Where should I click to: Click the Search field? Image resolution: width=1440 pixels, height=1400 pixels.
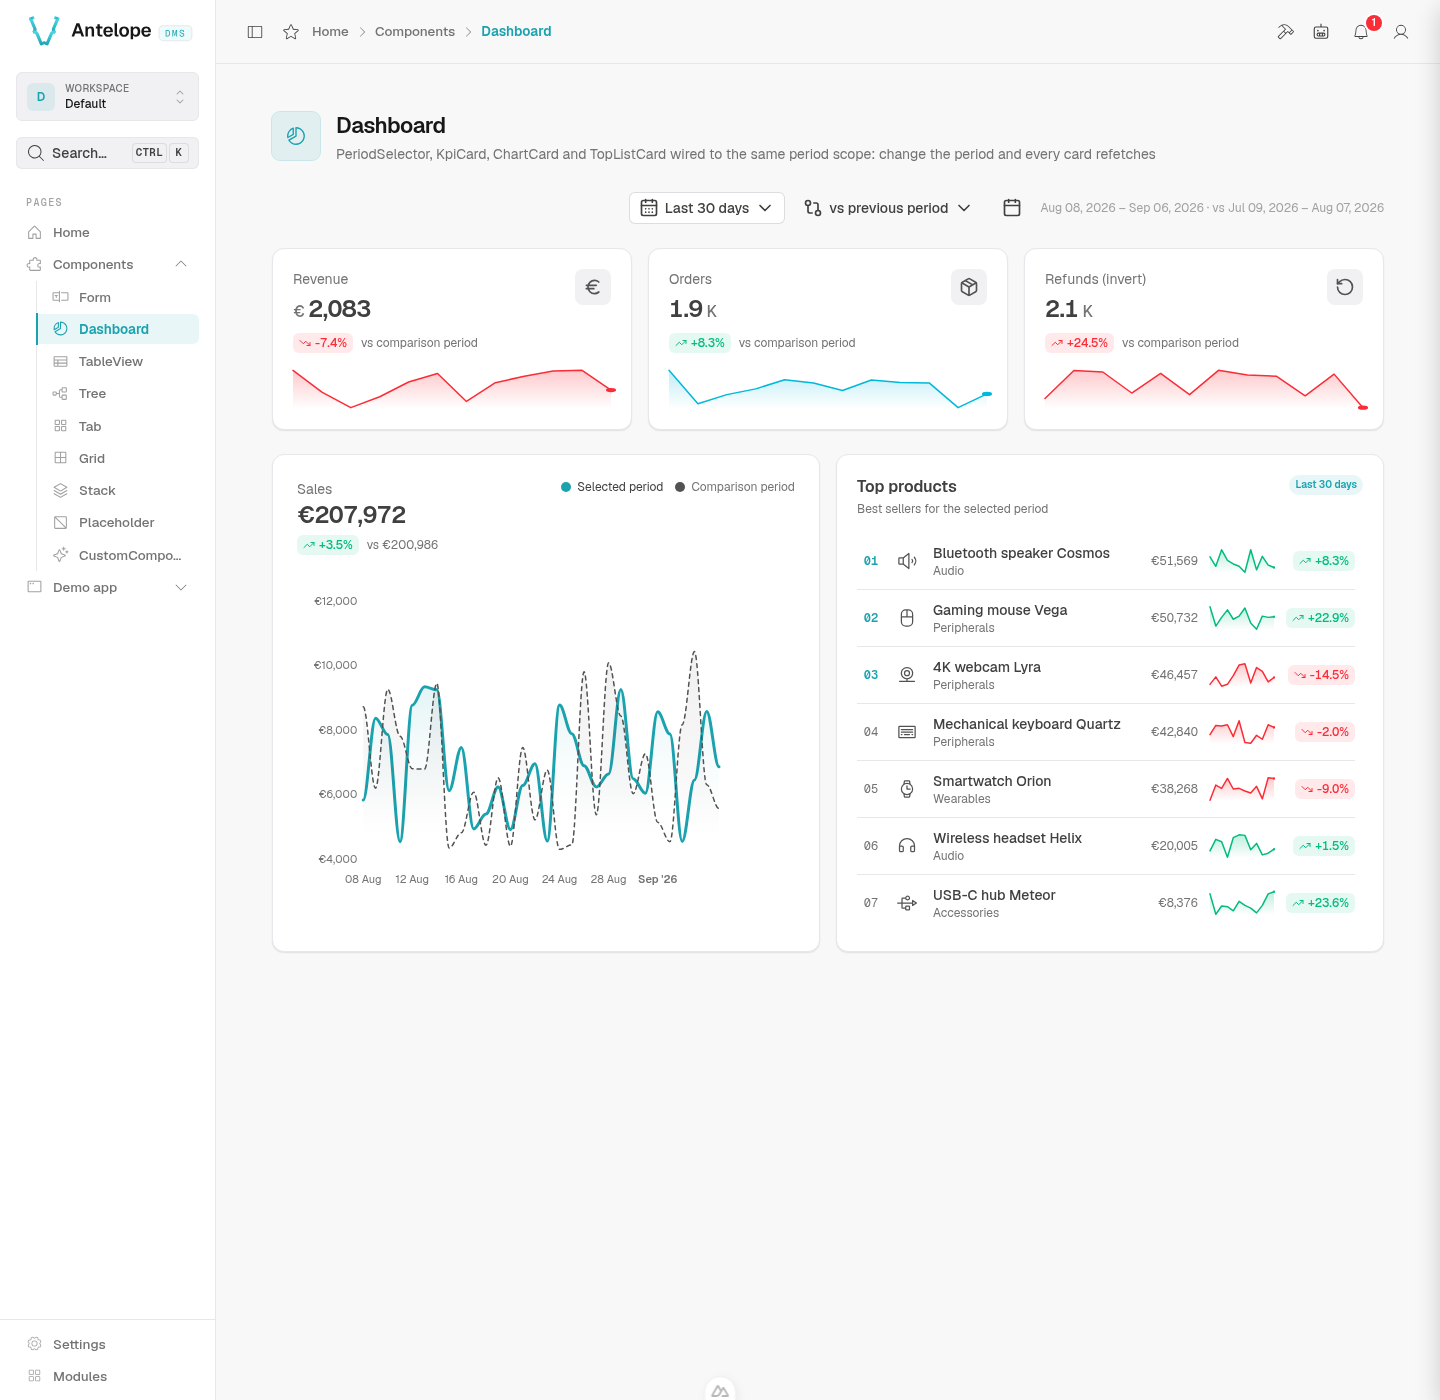(107, 153)
